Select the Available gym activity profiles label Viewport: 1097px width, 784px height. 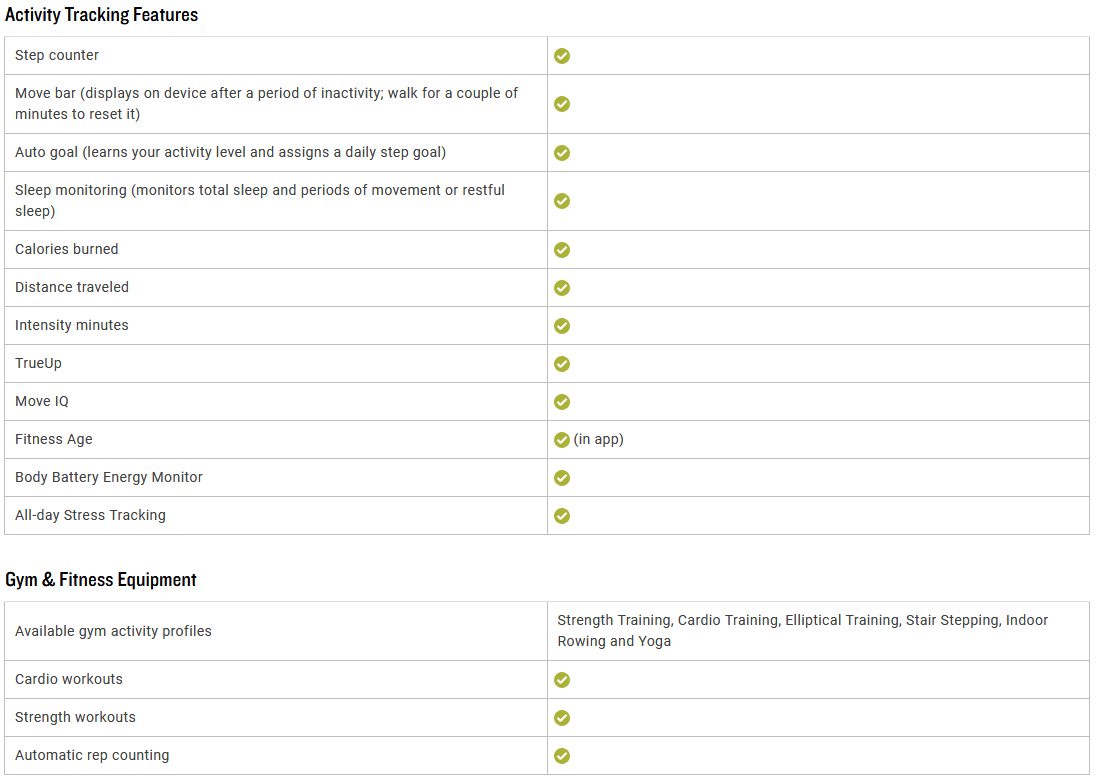point(113,631)
